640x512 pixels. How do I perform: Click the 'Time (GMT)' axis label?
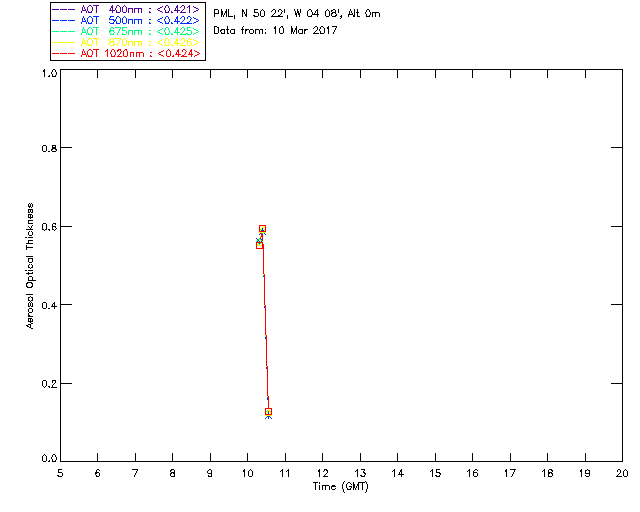(340, 487)
